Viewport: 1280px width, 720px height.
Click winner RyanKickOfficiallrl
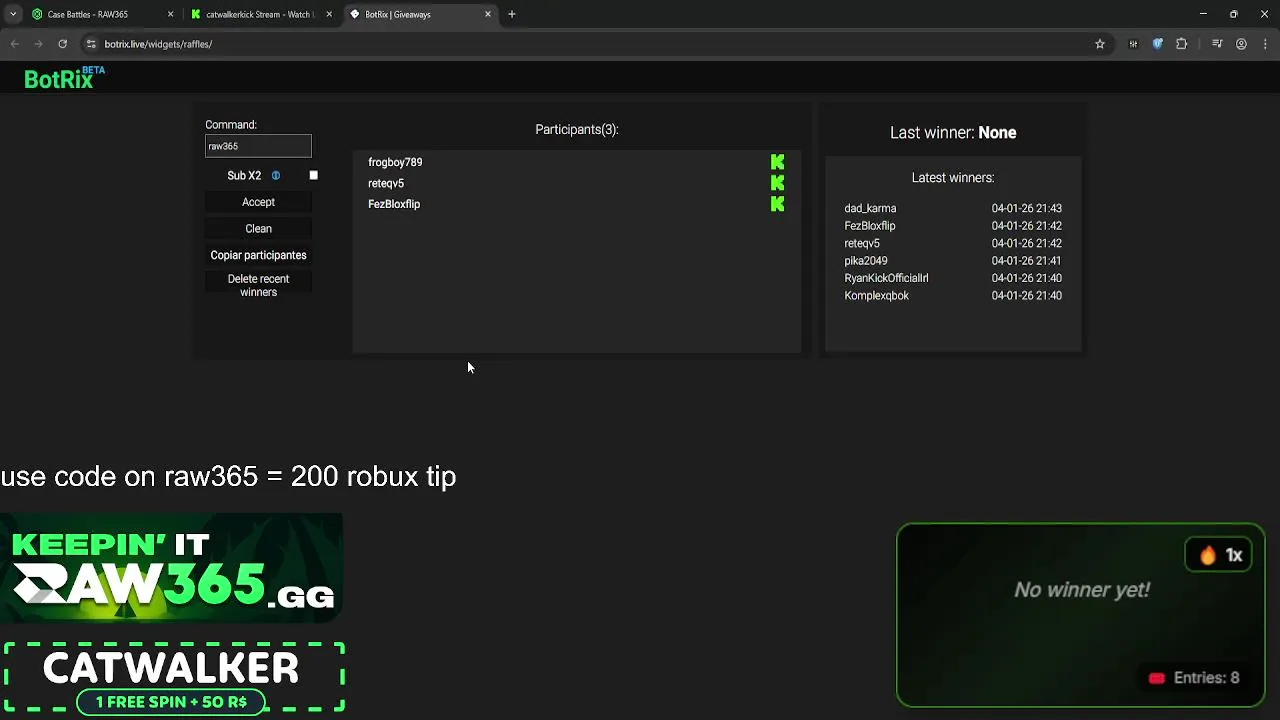pos(886,278)
